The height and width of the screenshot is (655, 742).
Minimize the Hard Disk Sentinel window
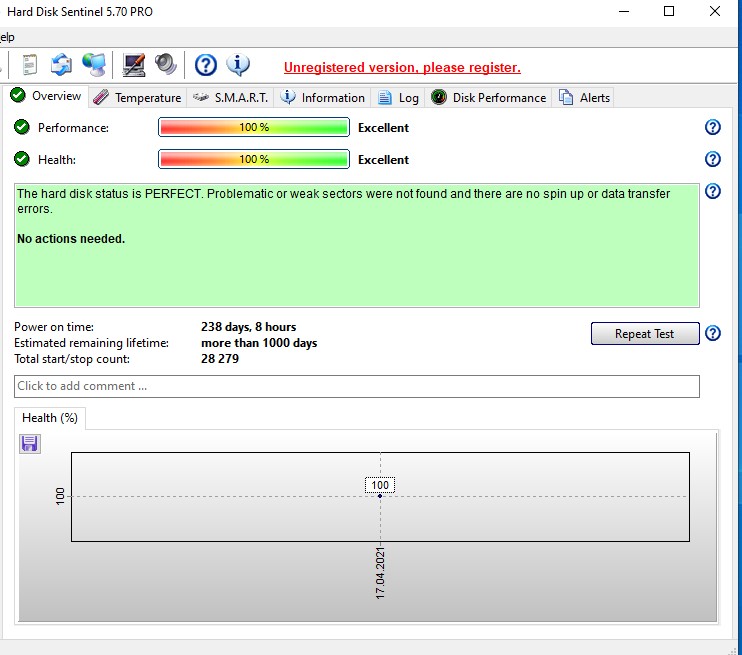pos(624,11)
